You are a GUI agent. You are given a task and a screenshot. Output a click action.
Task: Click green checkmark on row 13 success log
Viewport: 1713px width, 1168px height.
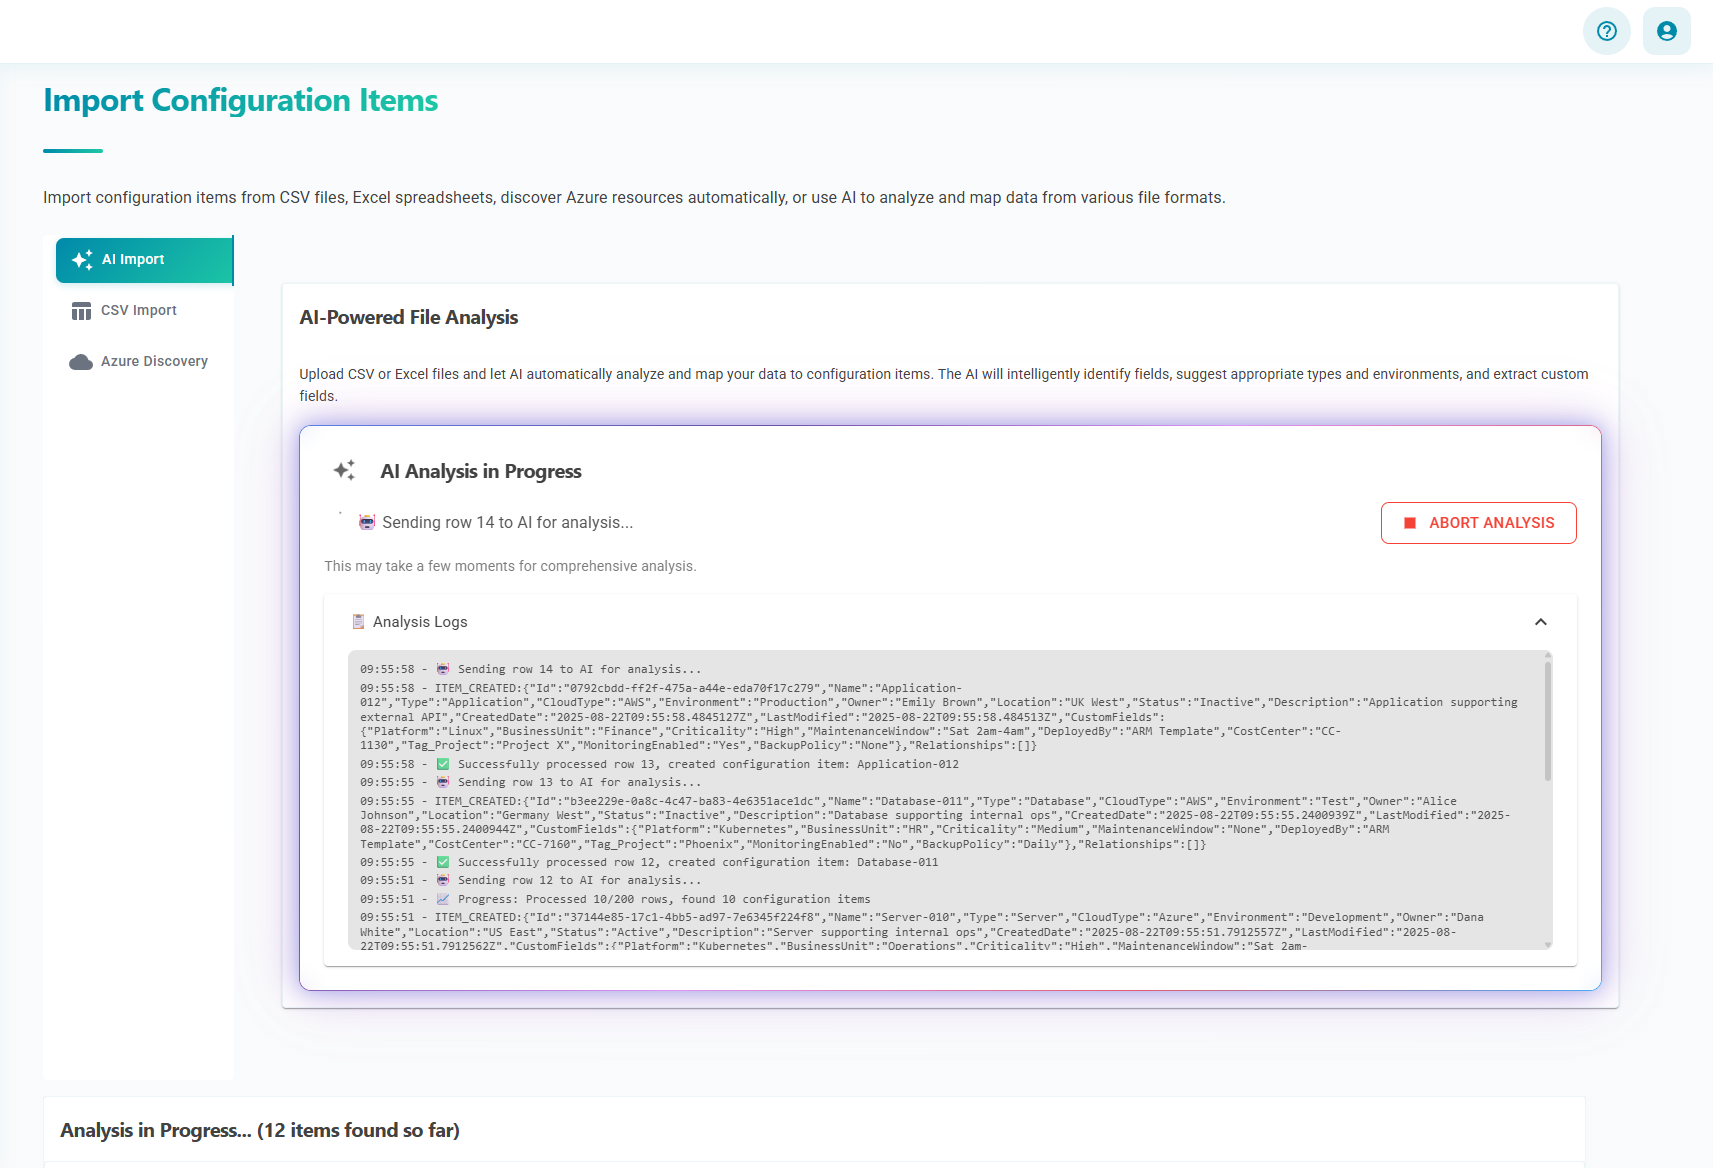[443, 764]
